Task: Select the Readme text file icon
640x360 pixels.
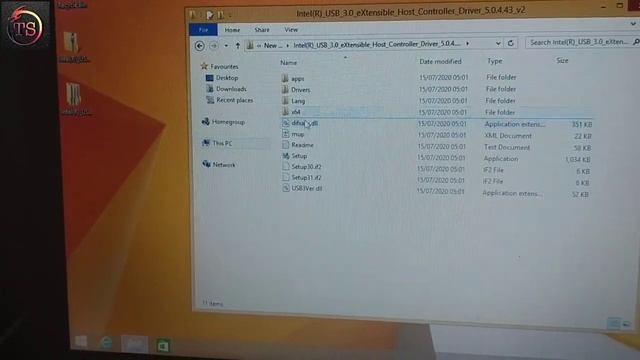Action: (286, 145)
